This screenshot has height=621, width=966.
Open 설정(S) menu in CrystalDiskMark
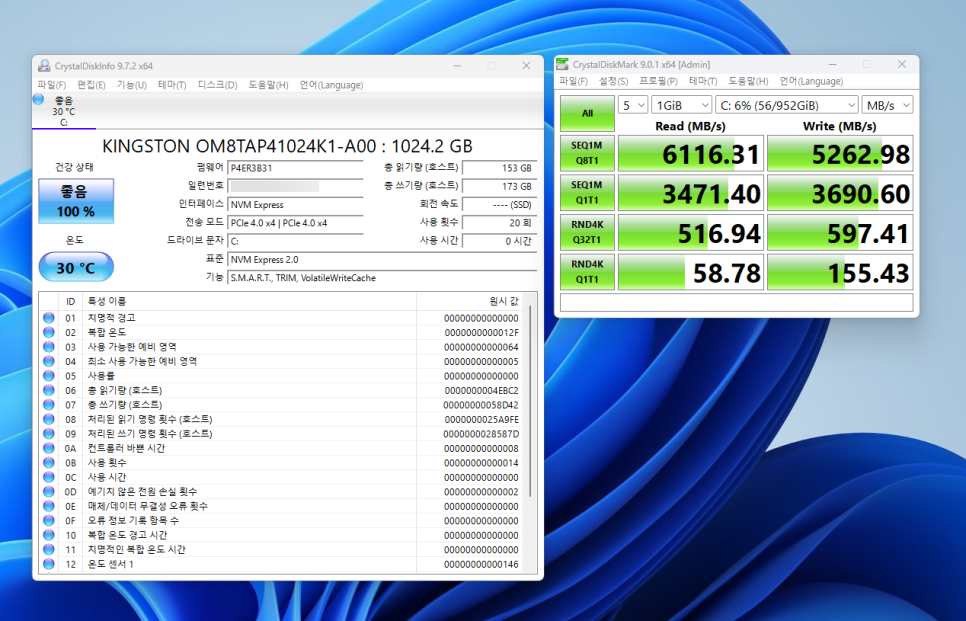[613, 81]
